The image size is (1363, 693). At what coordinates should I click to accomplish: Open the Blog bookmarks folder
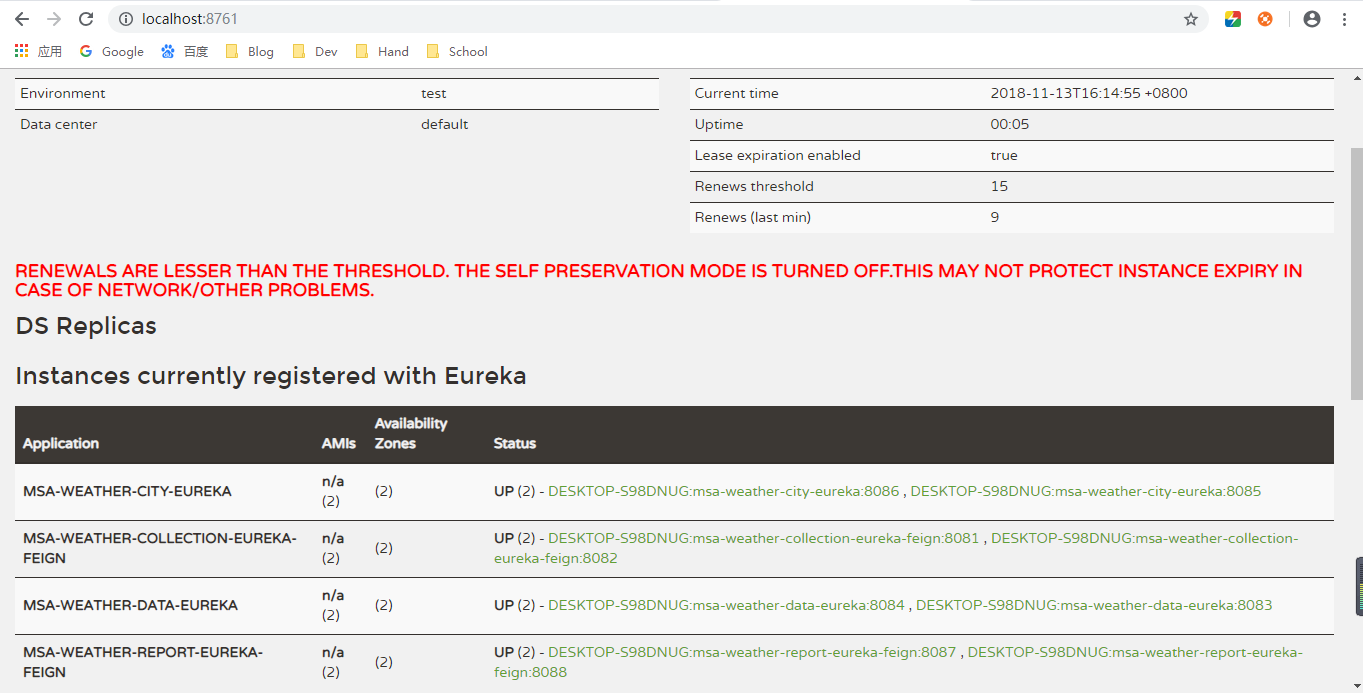(x=250, y=51)
